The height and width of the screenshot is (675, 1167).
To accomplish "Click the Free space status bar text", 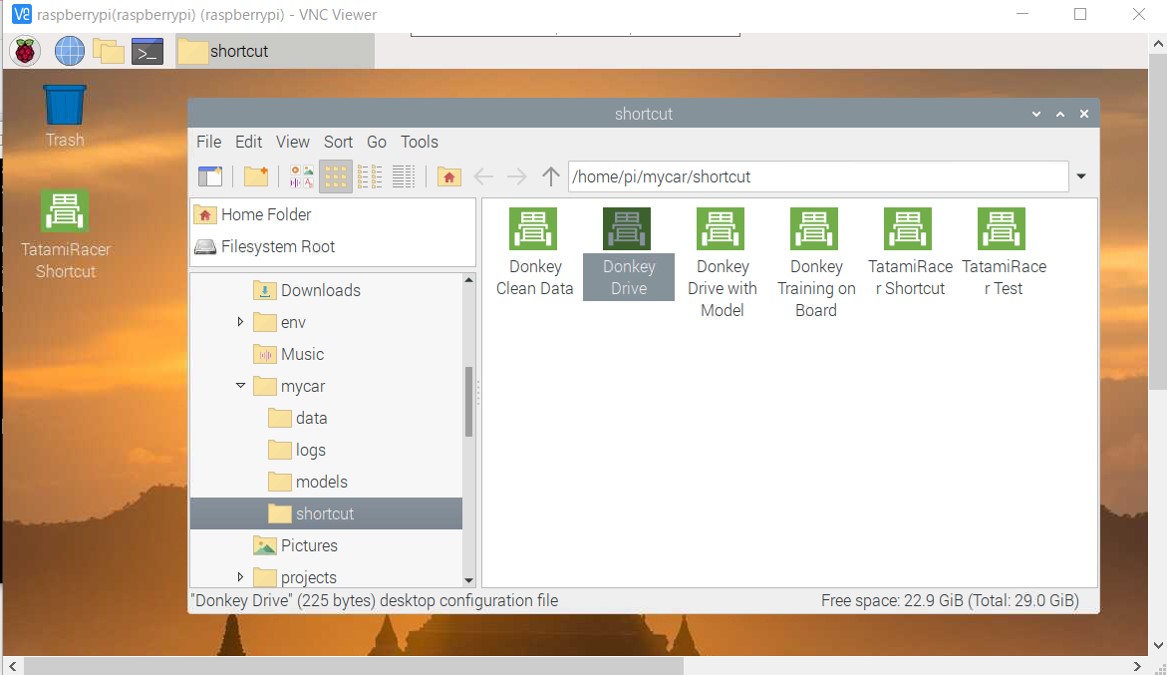I will 950,601.
